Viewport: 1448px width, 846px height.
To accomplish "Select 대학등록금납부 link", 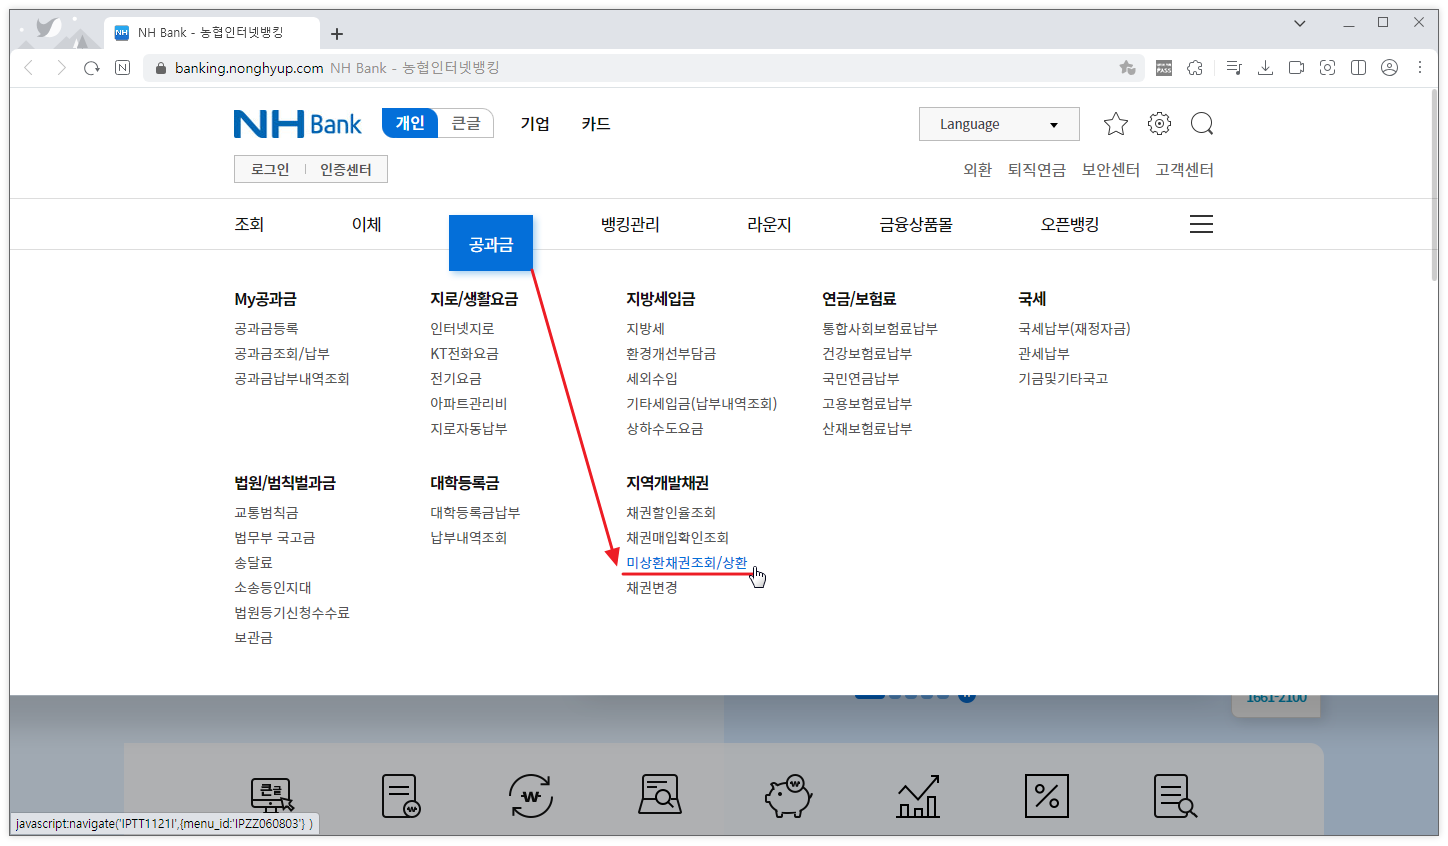I will (x=475, y=513).
